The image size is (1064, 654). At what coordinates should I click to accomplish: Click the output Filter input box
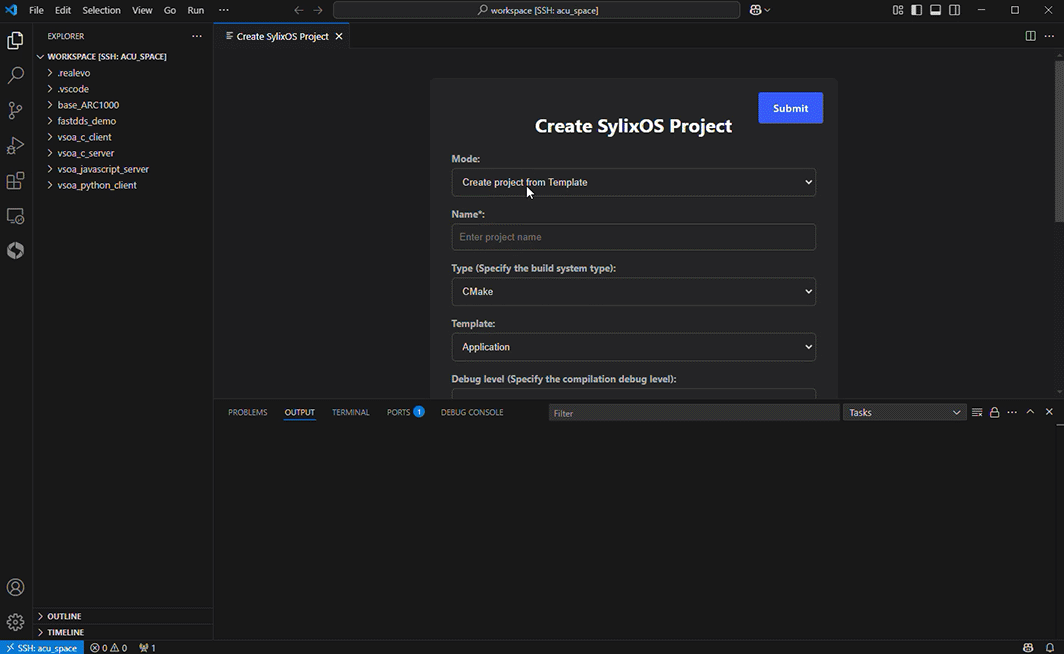(694, 412)
